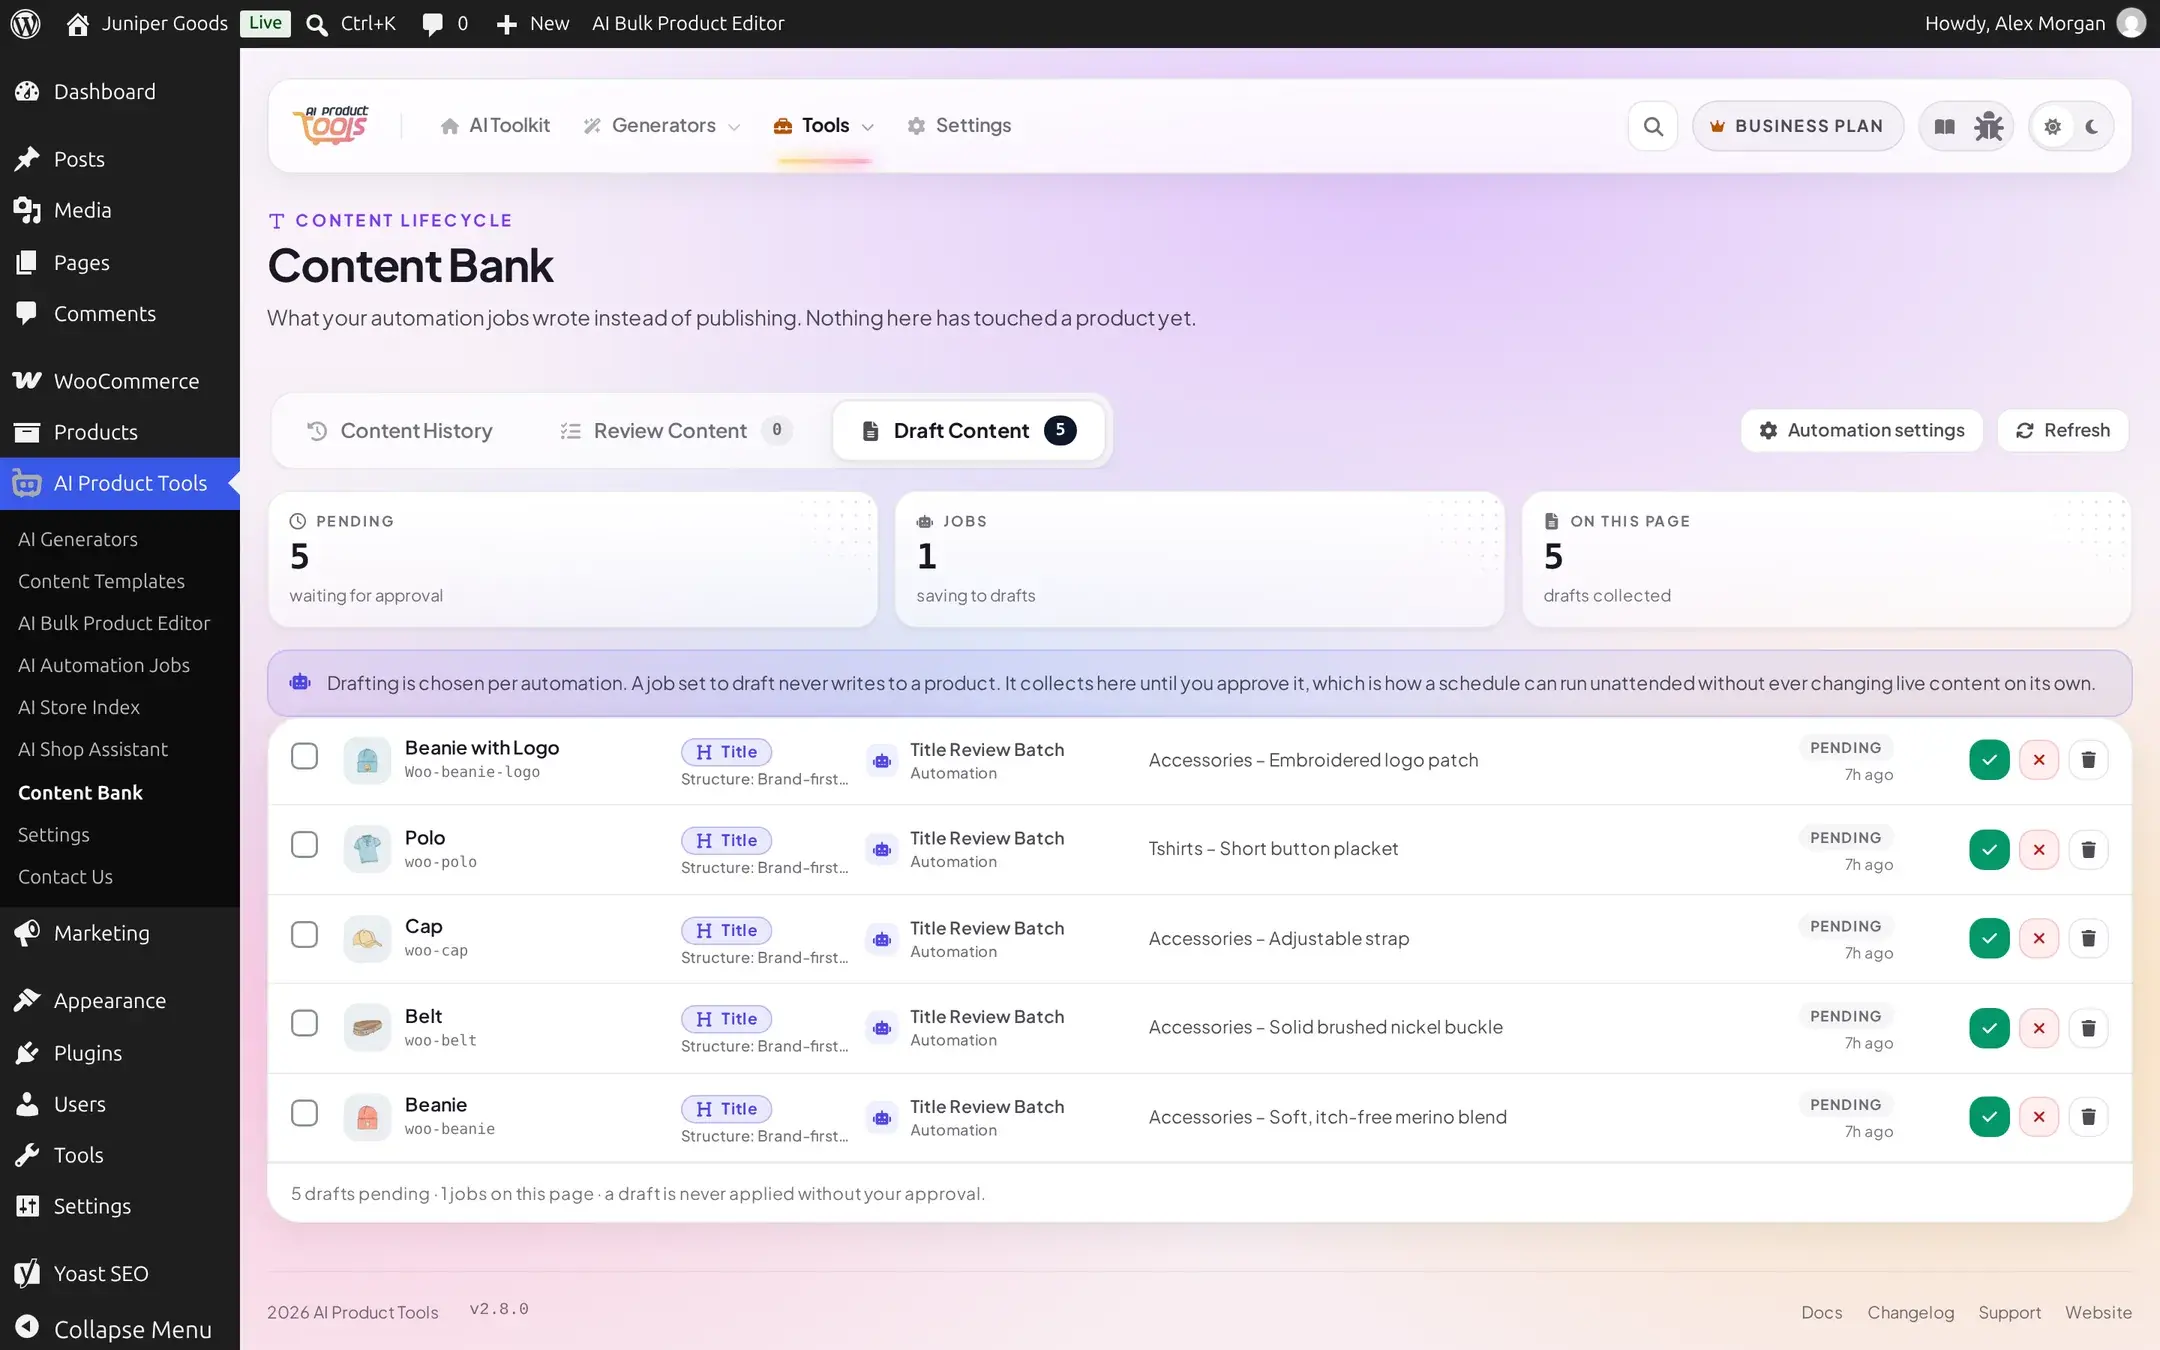Click the New content admin bar item
2160x1350 pixels.
point(532,23)
